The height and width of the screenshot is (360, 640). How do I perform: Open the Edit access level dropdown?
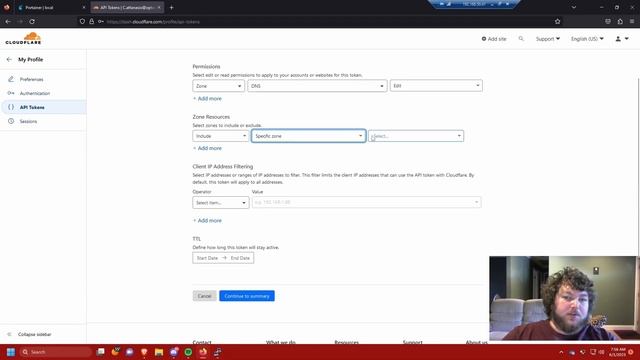point(436,86)
